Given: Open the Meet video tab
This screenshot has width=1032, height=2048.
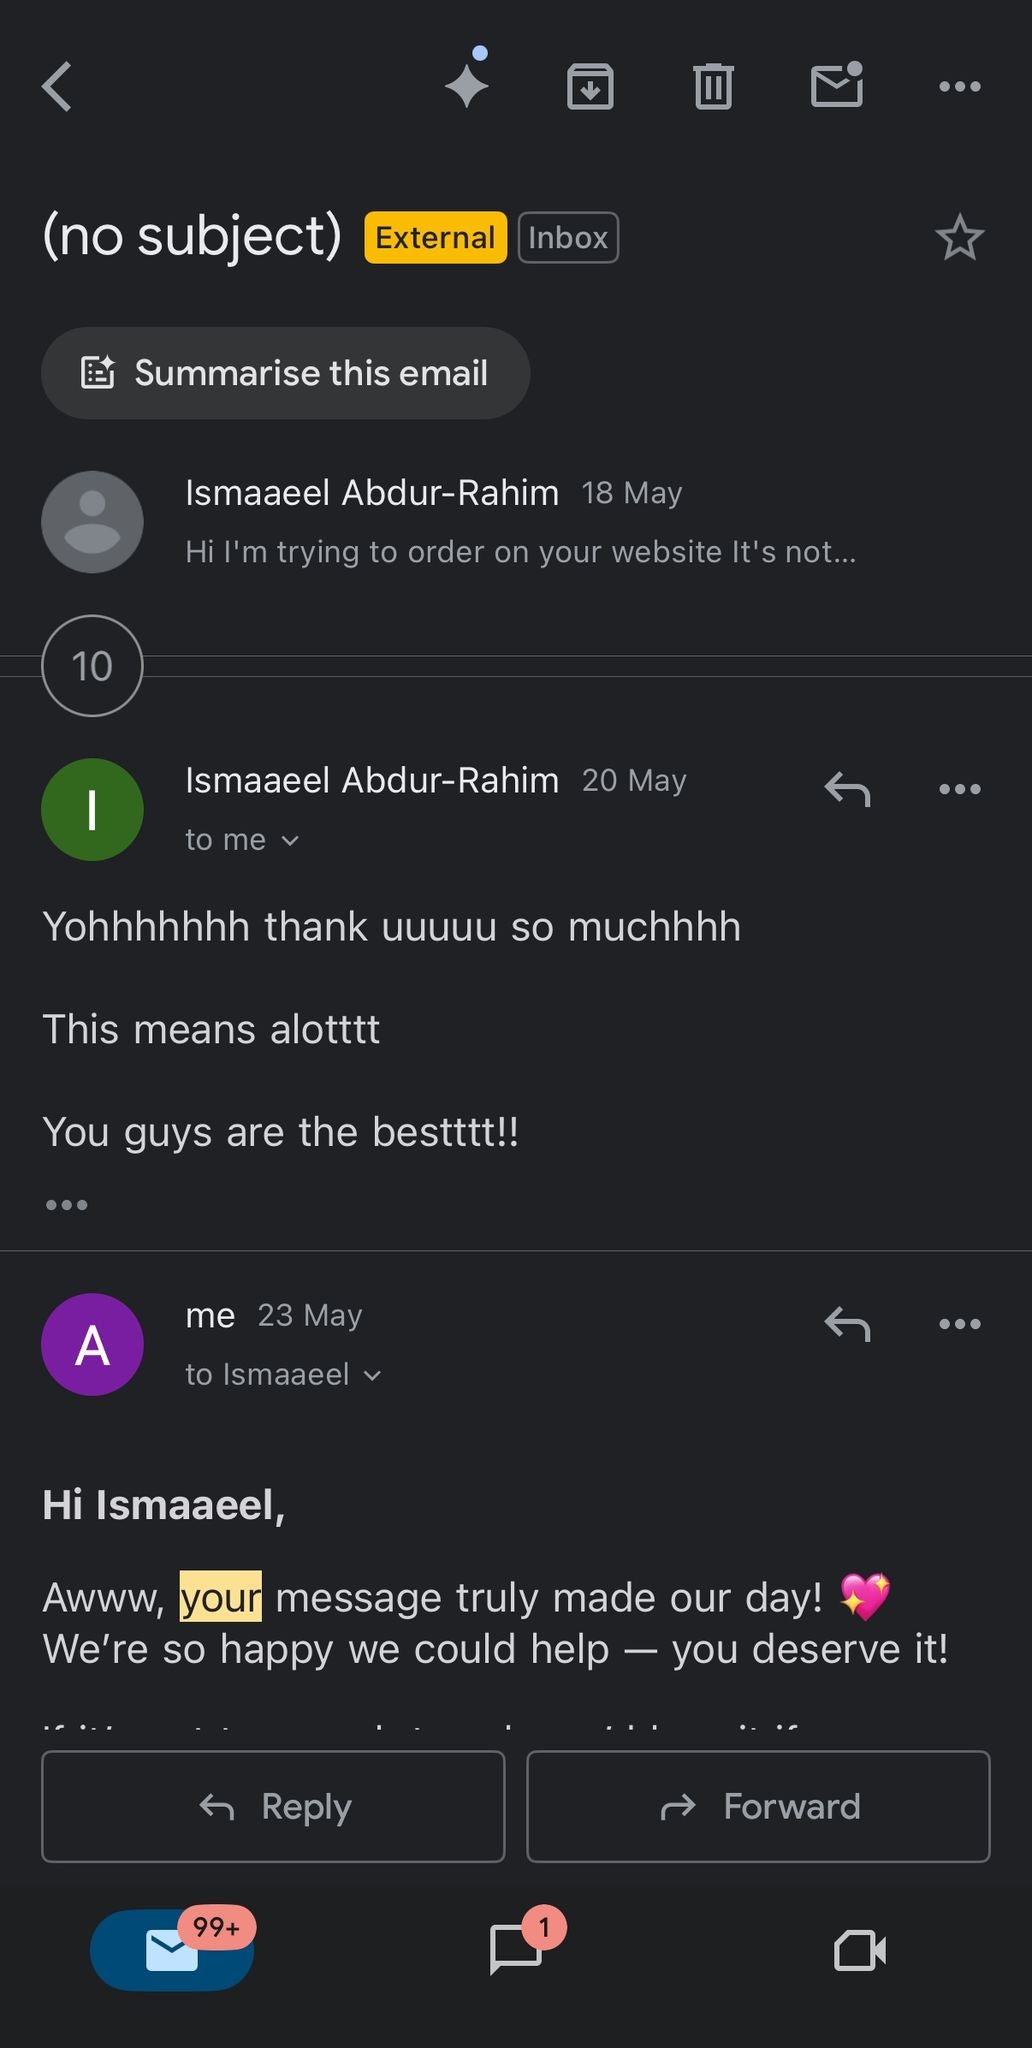Looking at the screenshot, I should click(860, 1950).
